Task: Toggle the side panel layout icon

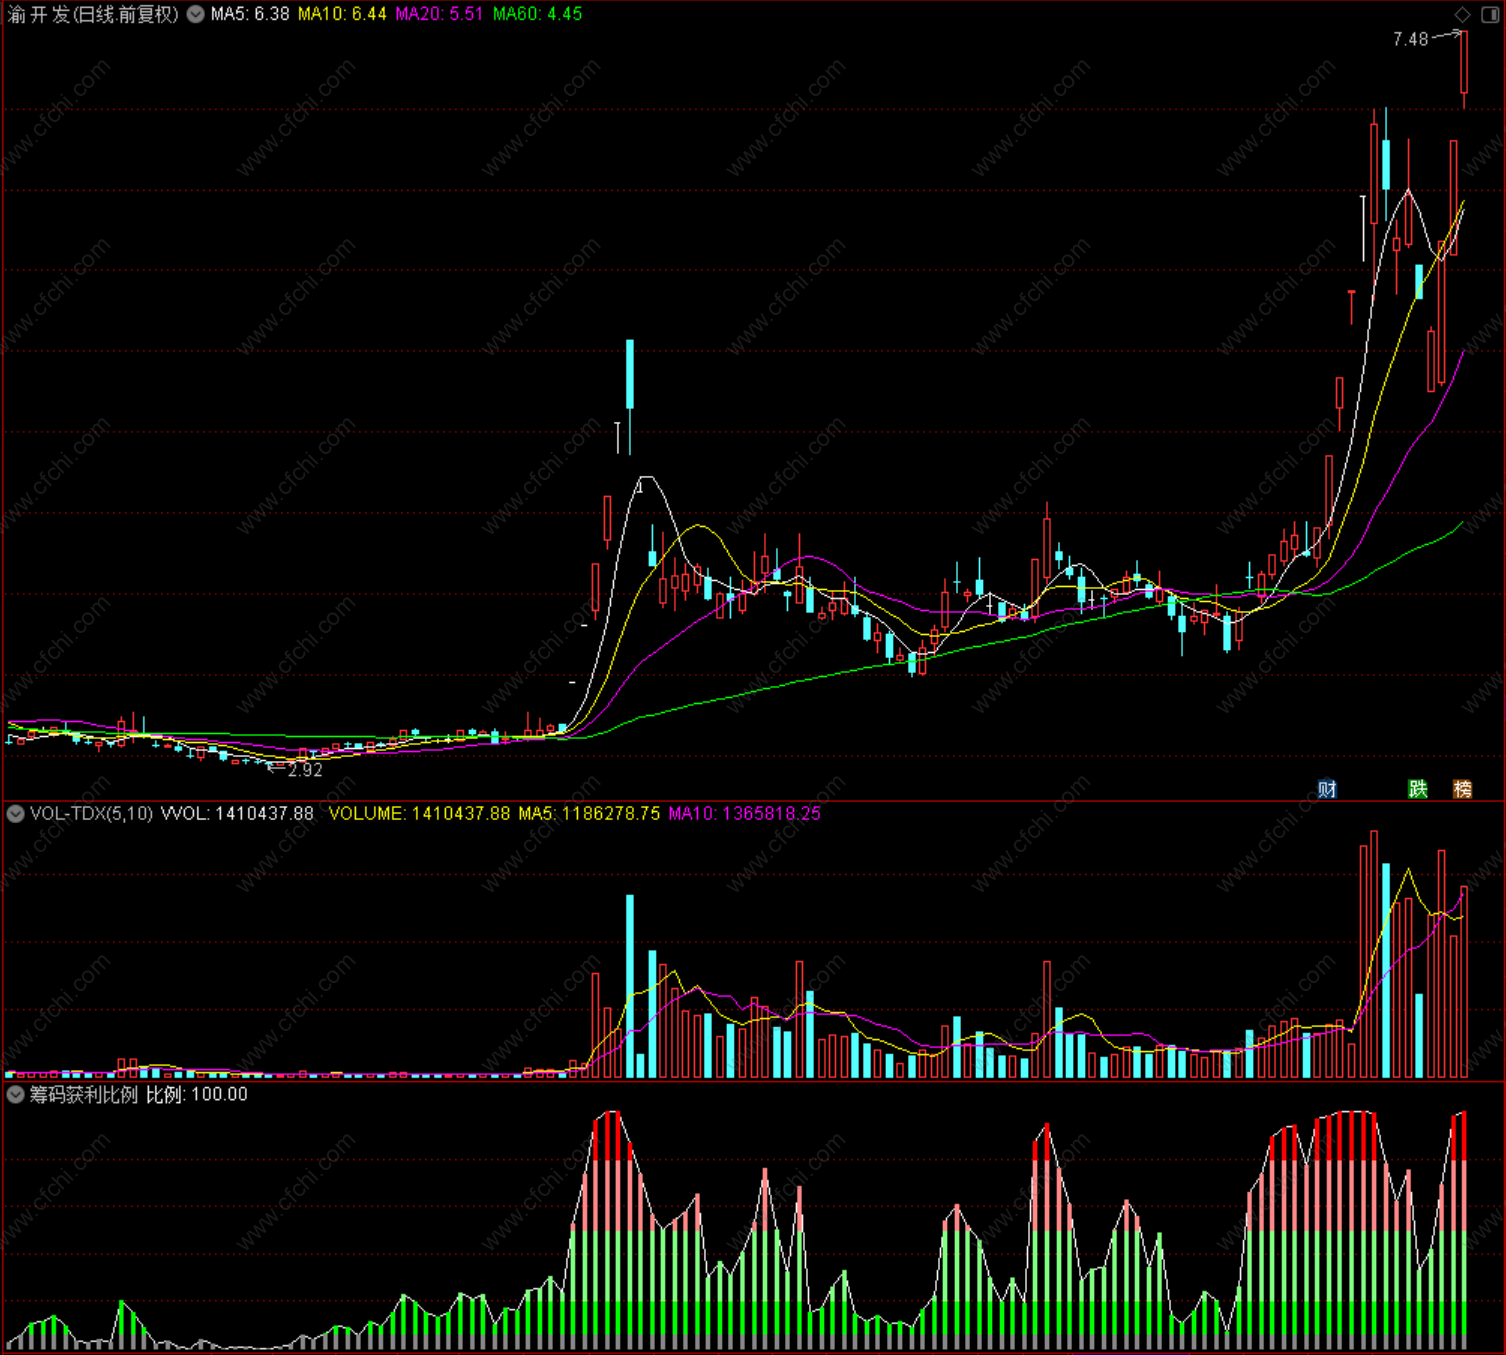Action: [1489, 14]
